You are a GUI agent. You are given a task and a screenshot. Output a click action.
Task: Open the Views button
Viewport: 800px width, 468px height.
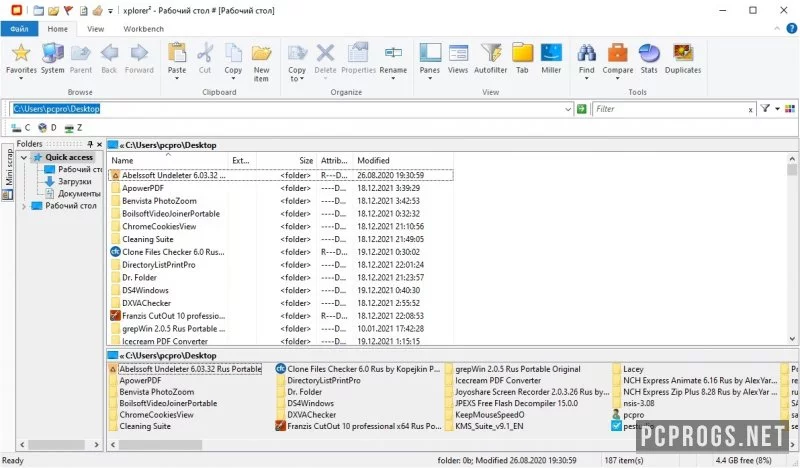point(458,60)
